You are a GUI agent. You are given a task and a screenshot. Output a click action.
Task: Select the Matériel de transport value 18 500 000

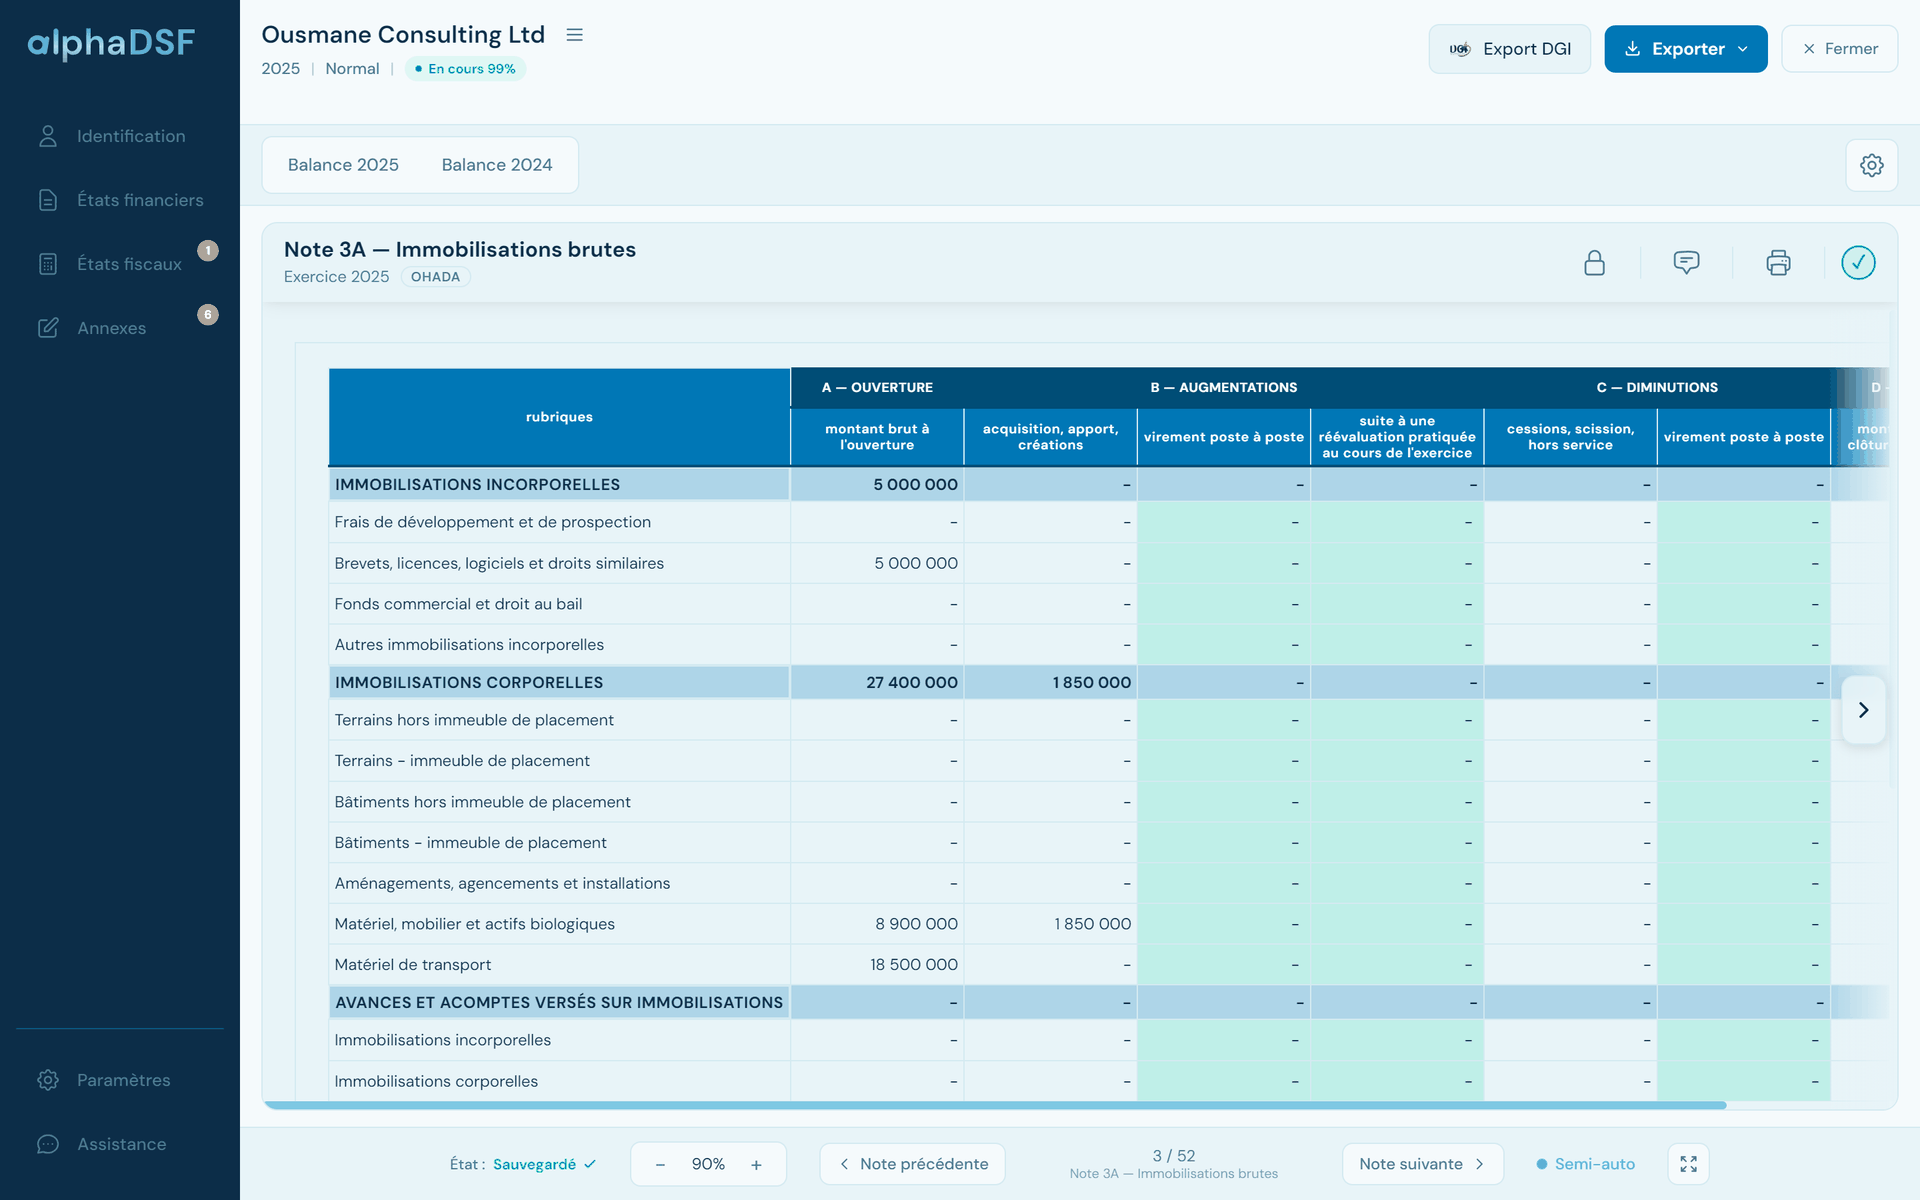click(877, 965)
